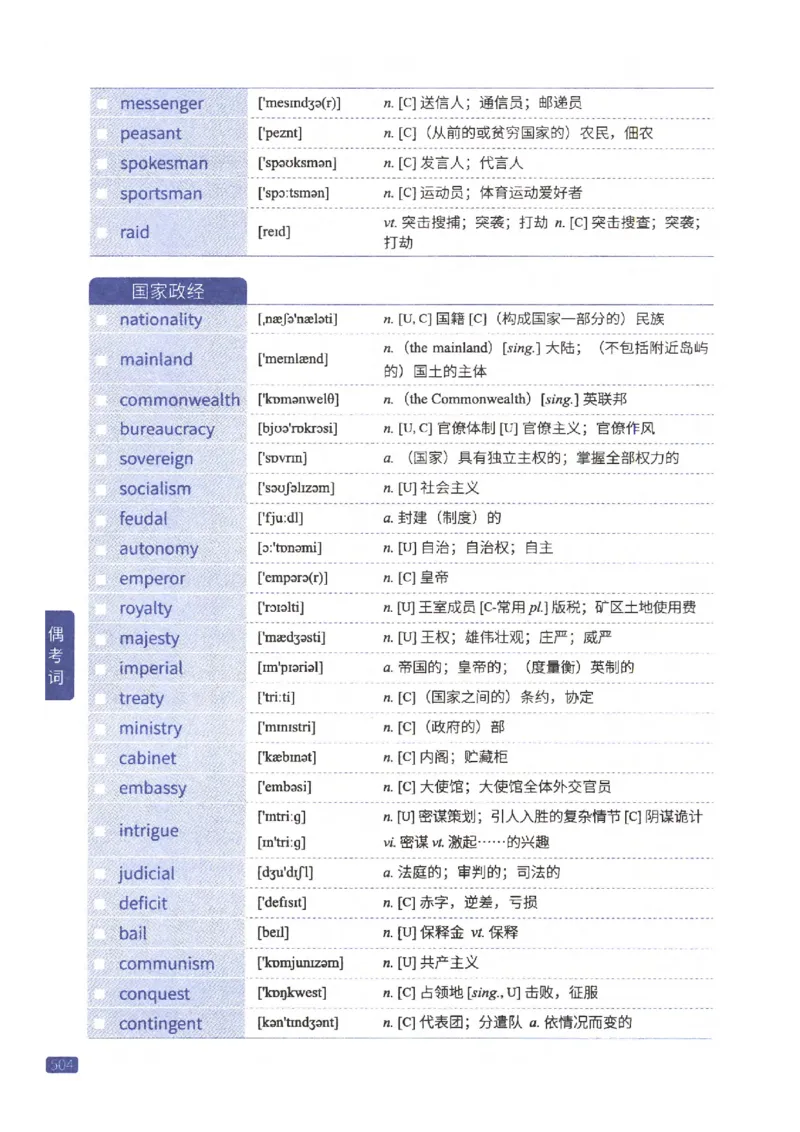This screenshot has width=800, height=1132.
Task: Select the word bureaucracy
Action: pos(164,429)
